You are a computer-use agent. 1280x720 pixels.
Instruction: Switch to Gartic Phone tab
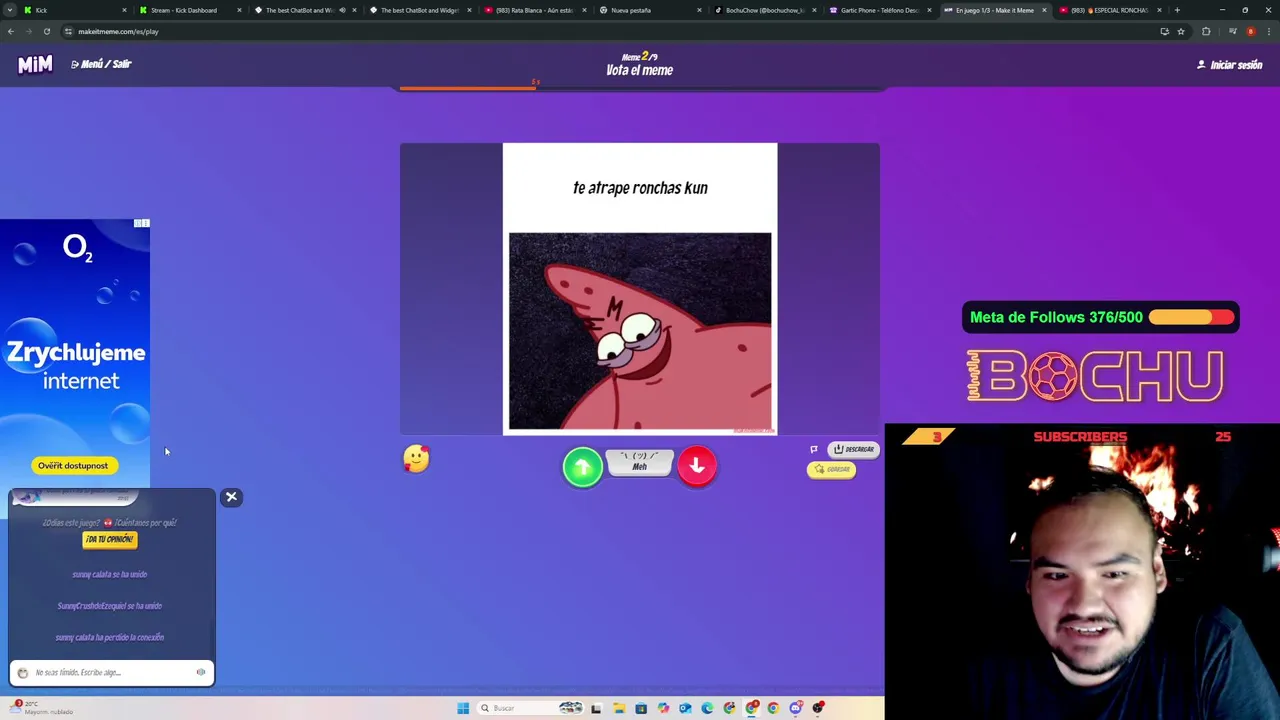pyautogui.click(x=879, y=10)
